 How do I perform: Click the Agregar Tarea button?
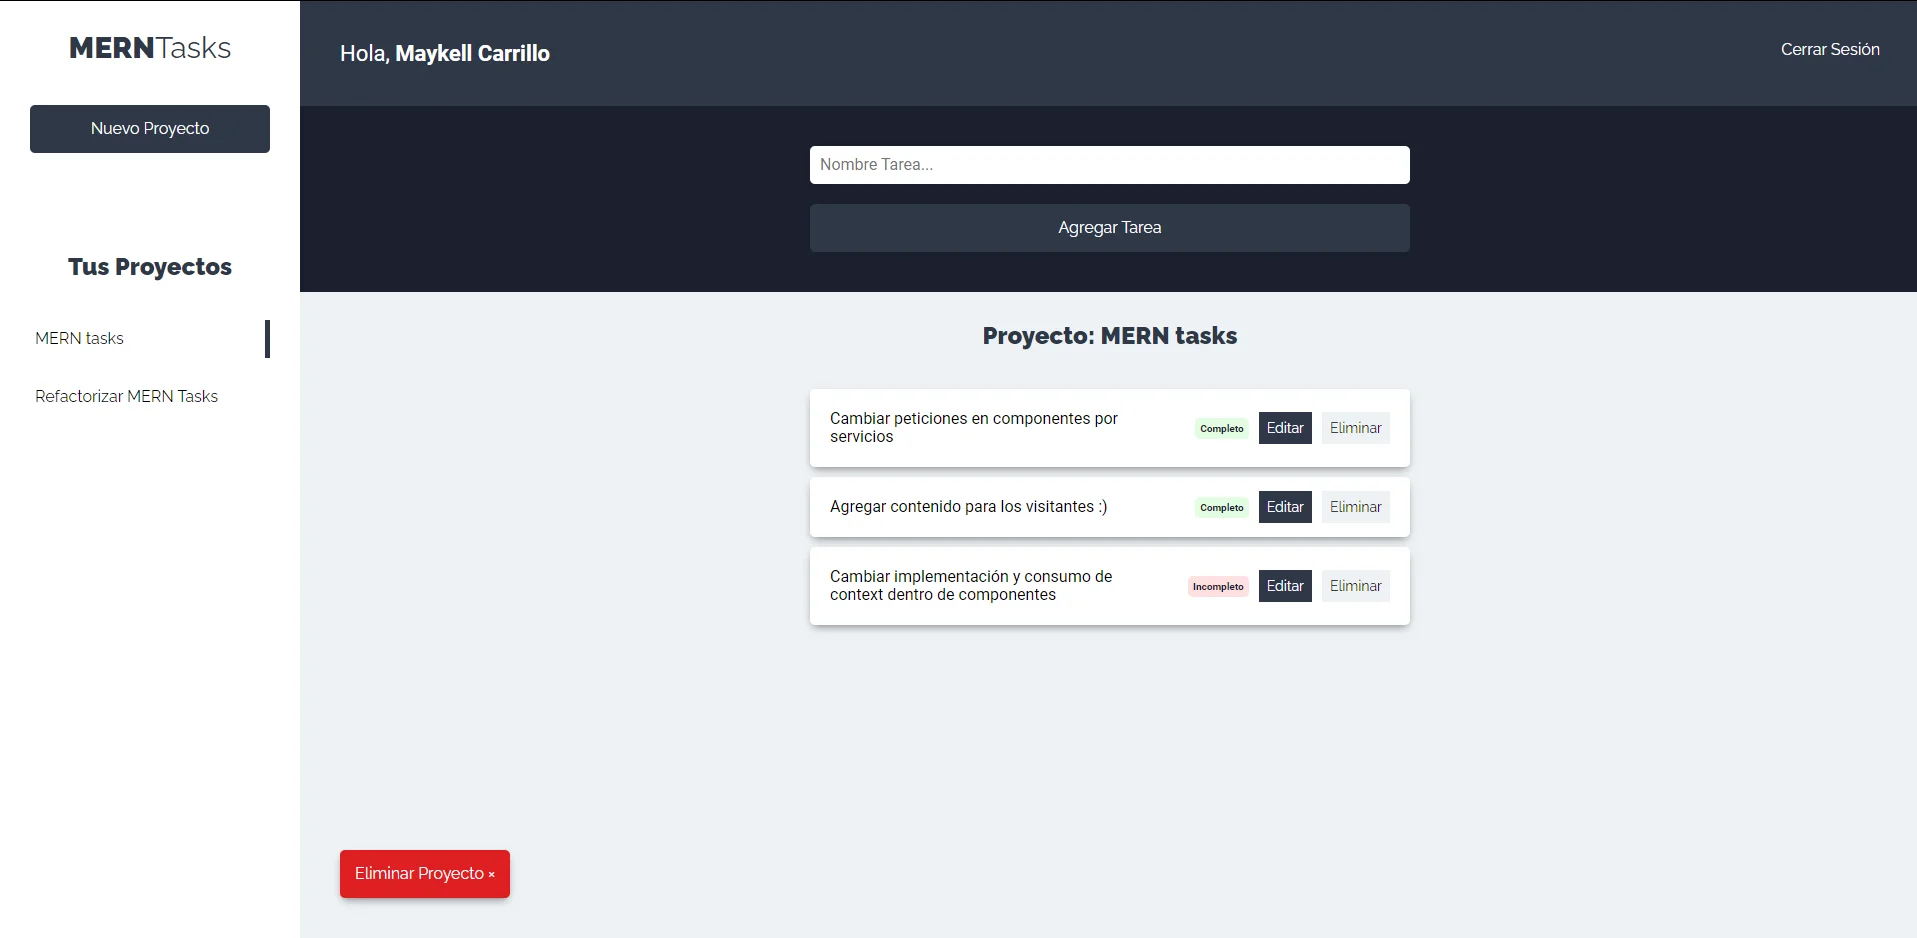click(x=1110, y=228)
